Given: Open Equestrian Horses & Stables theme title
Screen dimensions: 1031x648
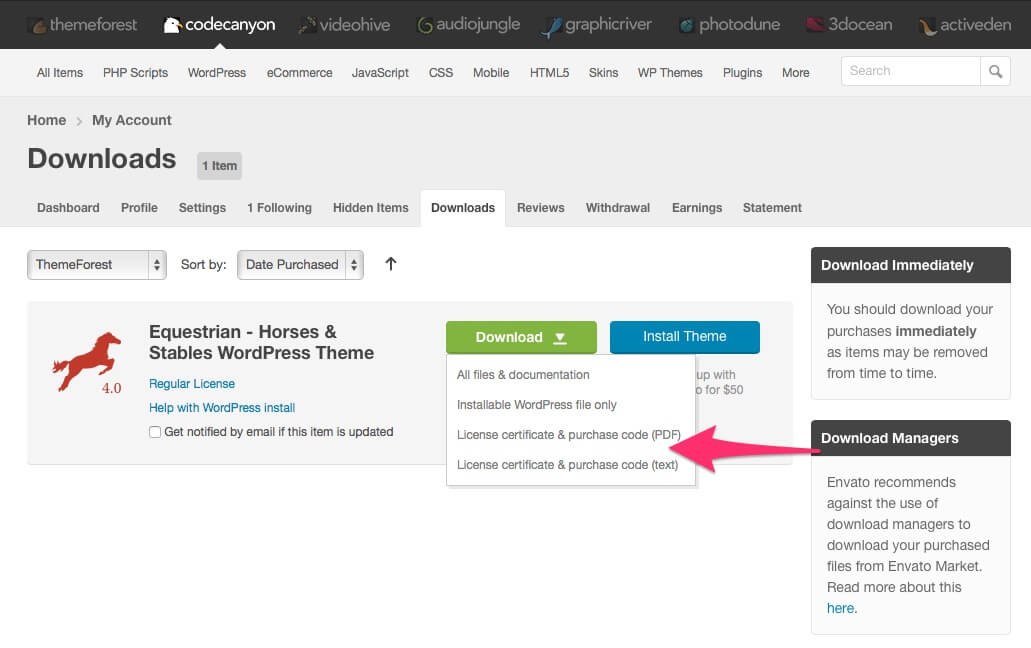Looking at the screenshot, I should point(261,342).
